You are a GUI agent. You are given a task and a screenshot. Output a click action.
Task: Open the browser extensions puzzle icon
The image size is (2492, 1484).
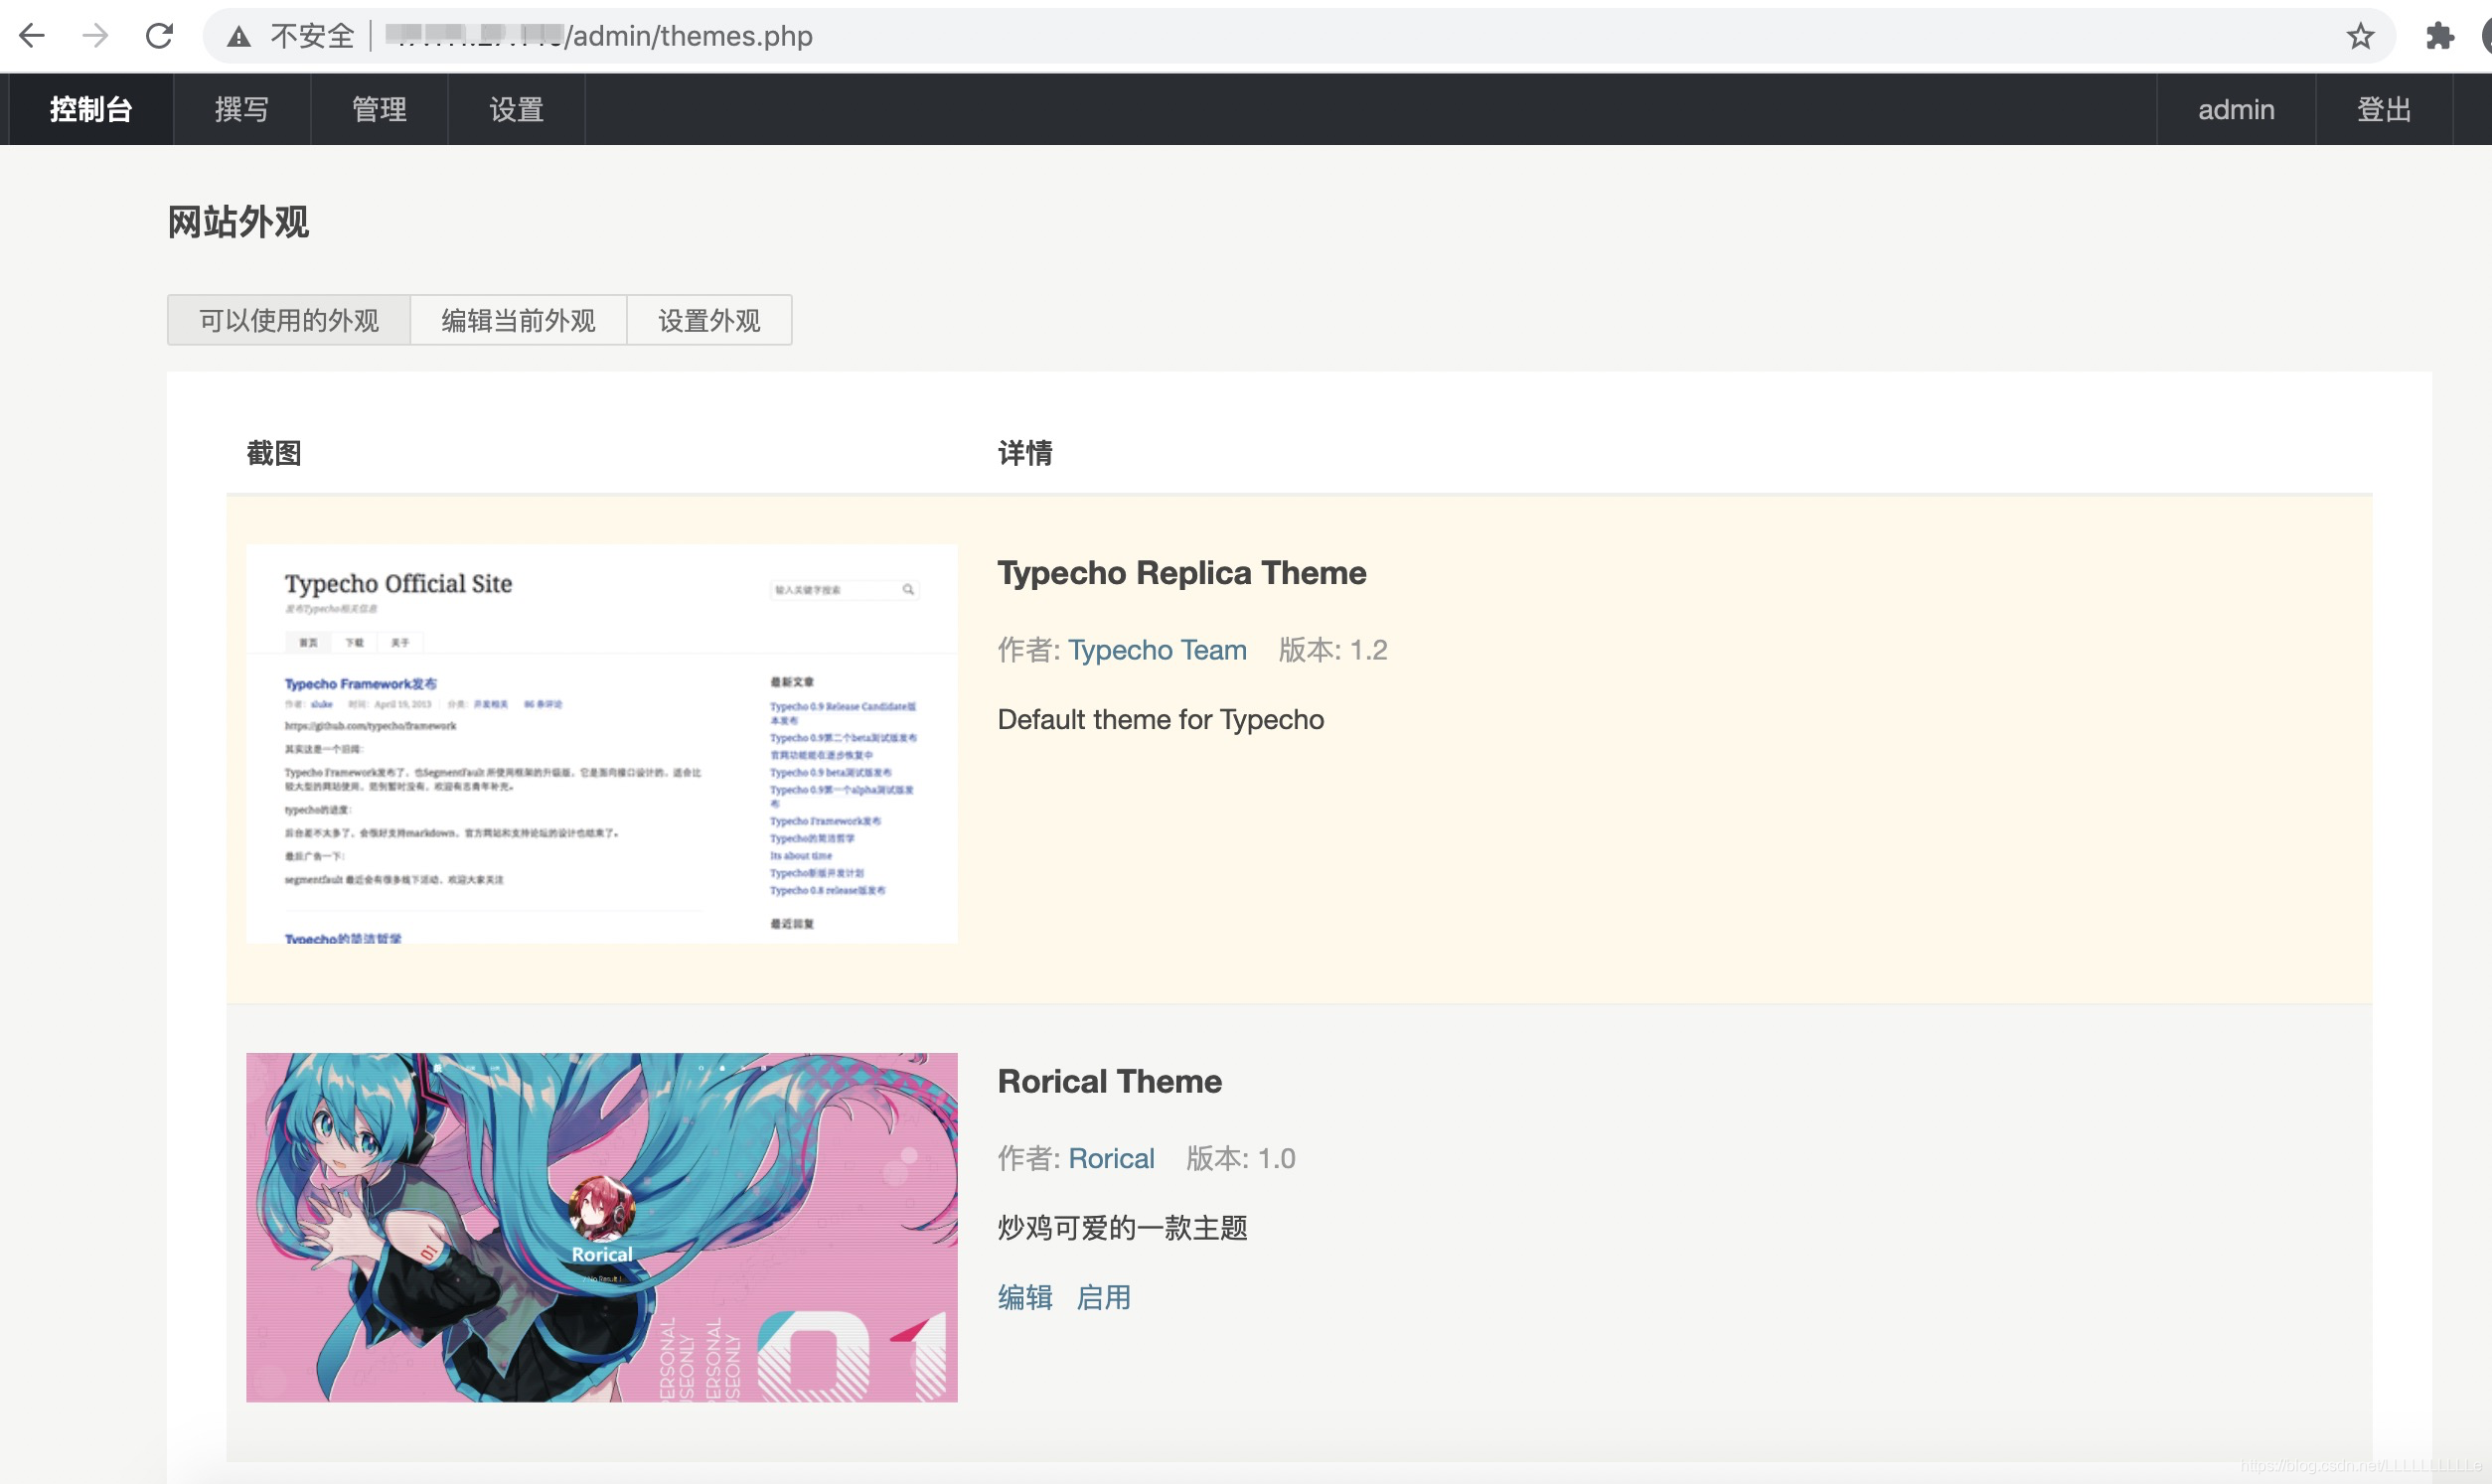[2440, 36]
